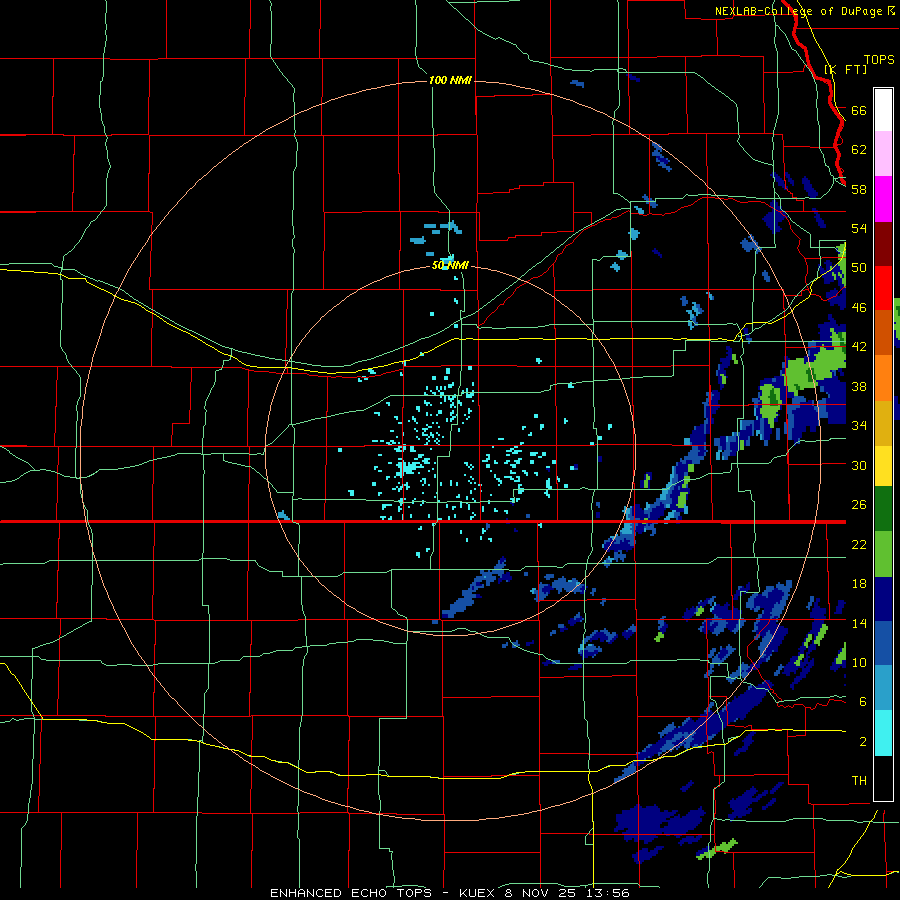The height and width of the screenshot is (900, 900).
Task: Click the 26 value on the scale
Action: coord(859,505)
